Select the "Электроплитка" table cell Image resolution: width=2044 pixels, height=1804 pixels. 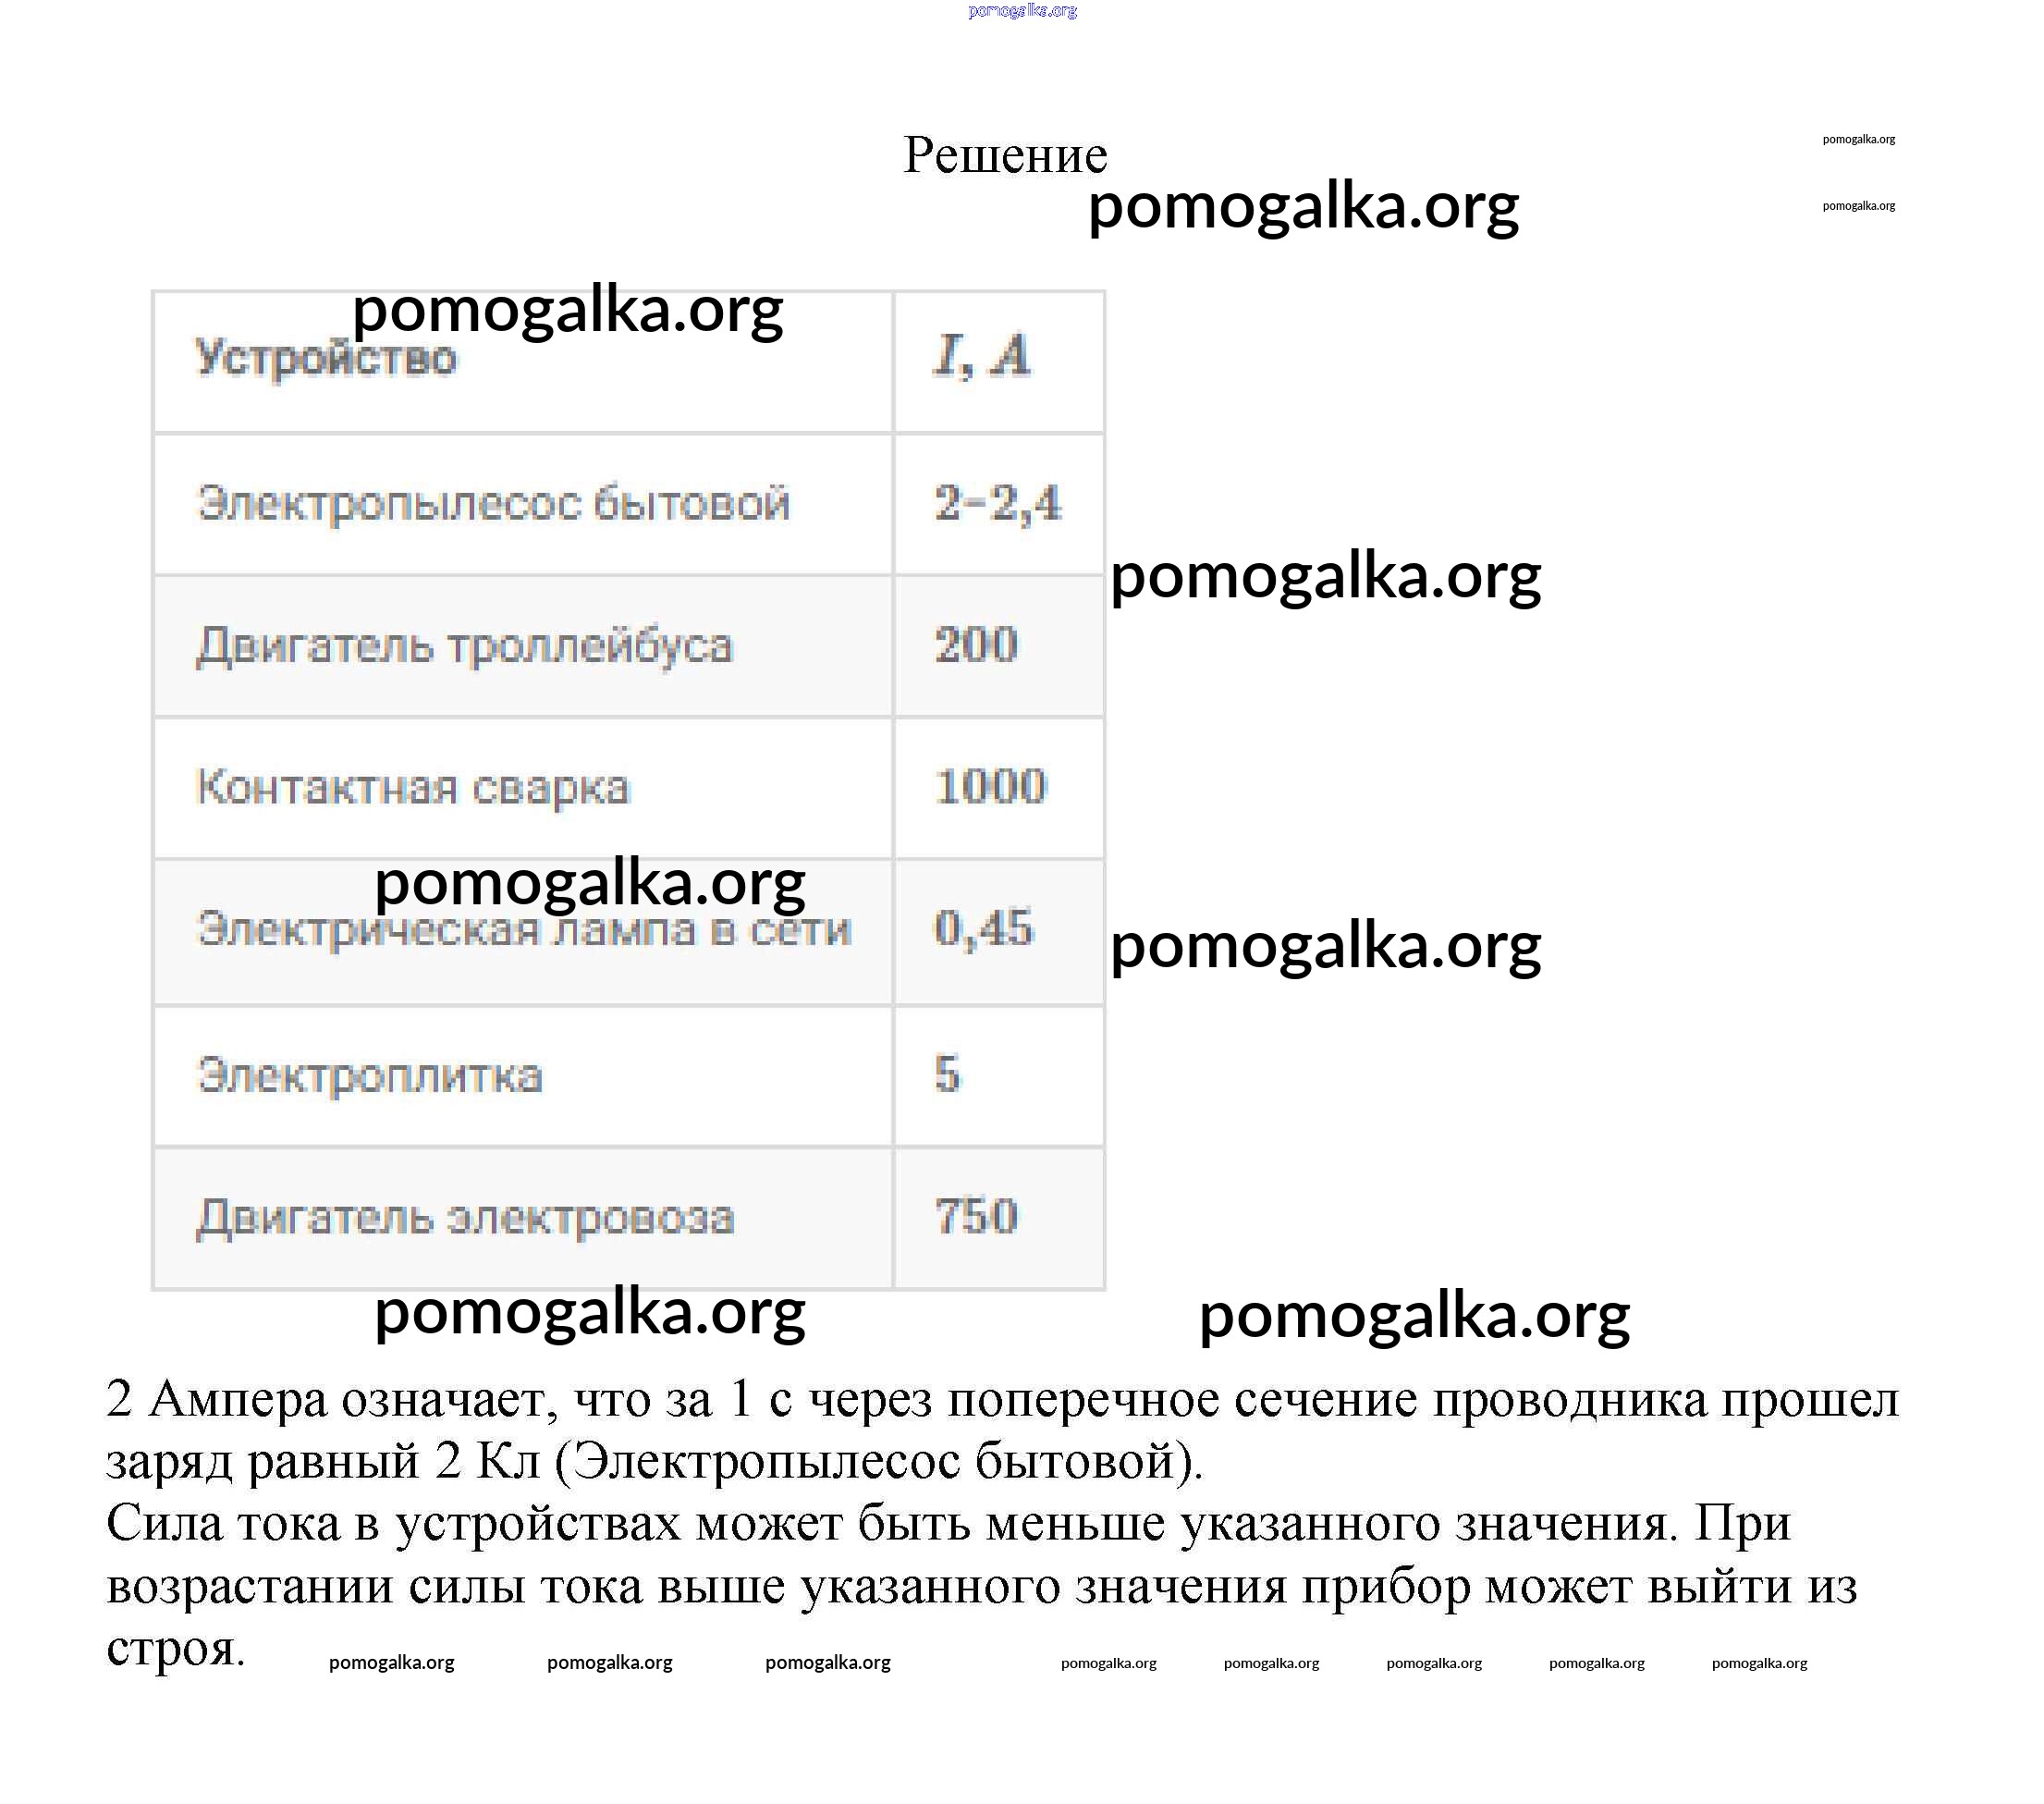point(370,1076)
